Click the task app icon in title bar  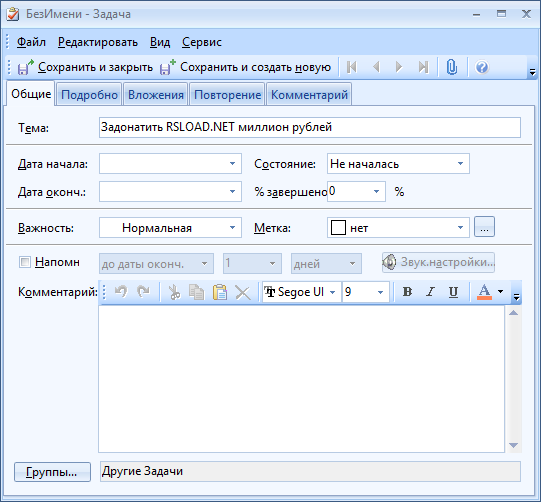pyautogui.click(x=13, y=14)
